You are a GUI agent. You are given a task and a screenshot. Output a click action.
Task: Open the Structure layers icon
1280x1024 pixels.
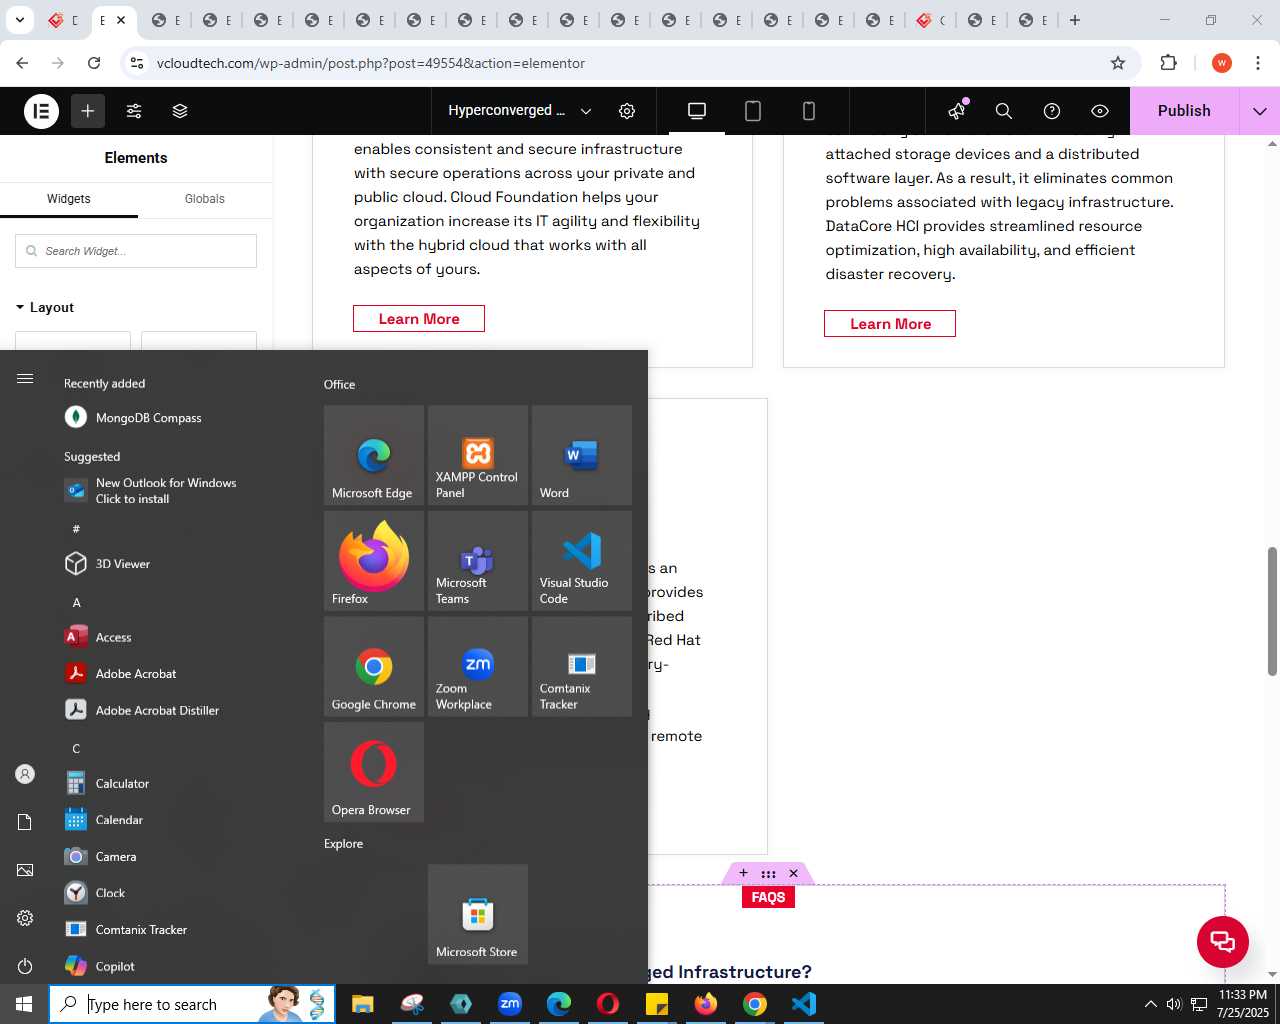click(x=180, y=111)
